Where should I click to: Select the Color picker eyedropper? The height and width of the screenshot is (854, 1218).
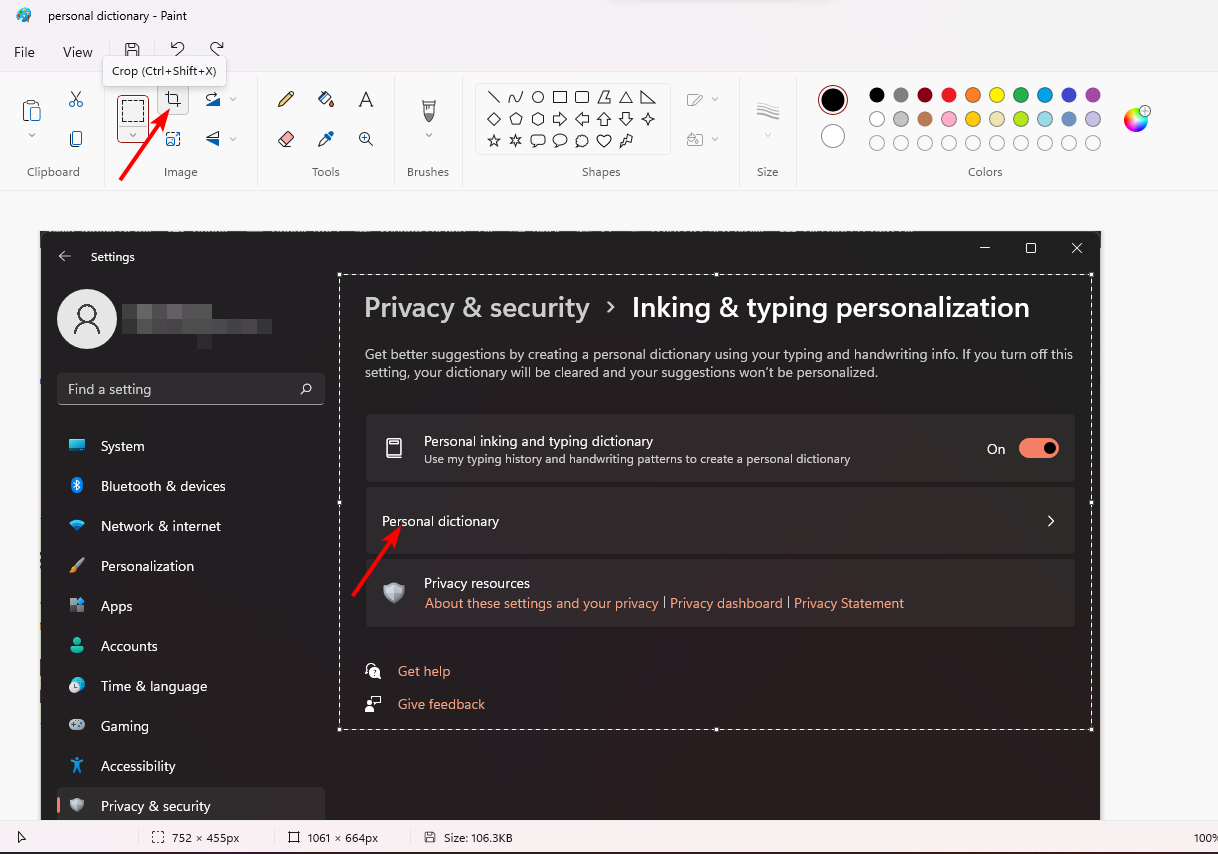tap(326, 139)
